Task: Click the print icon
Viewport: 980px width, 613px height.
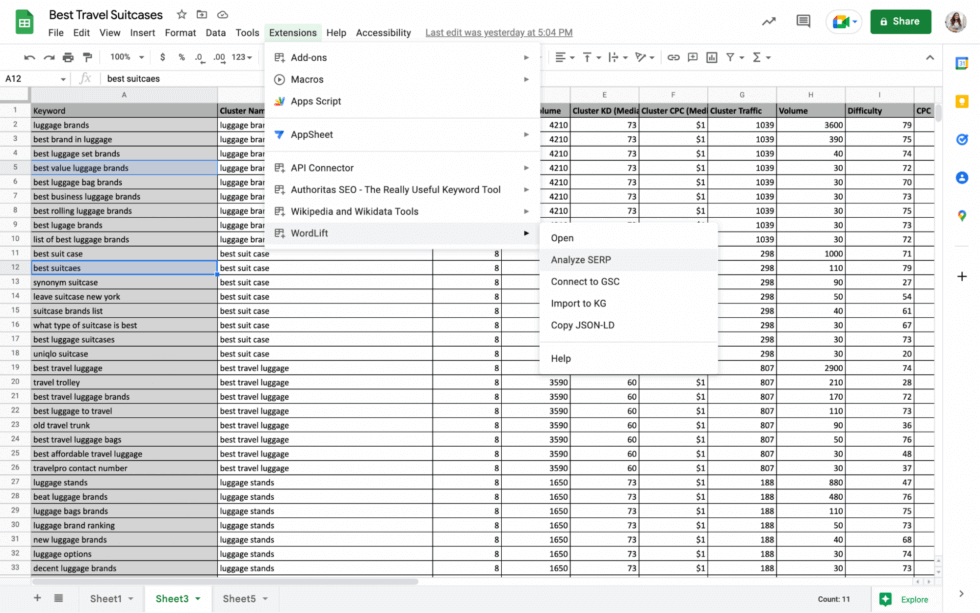Action: [x=68, y=58]
